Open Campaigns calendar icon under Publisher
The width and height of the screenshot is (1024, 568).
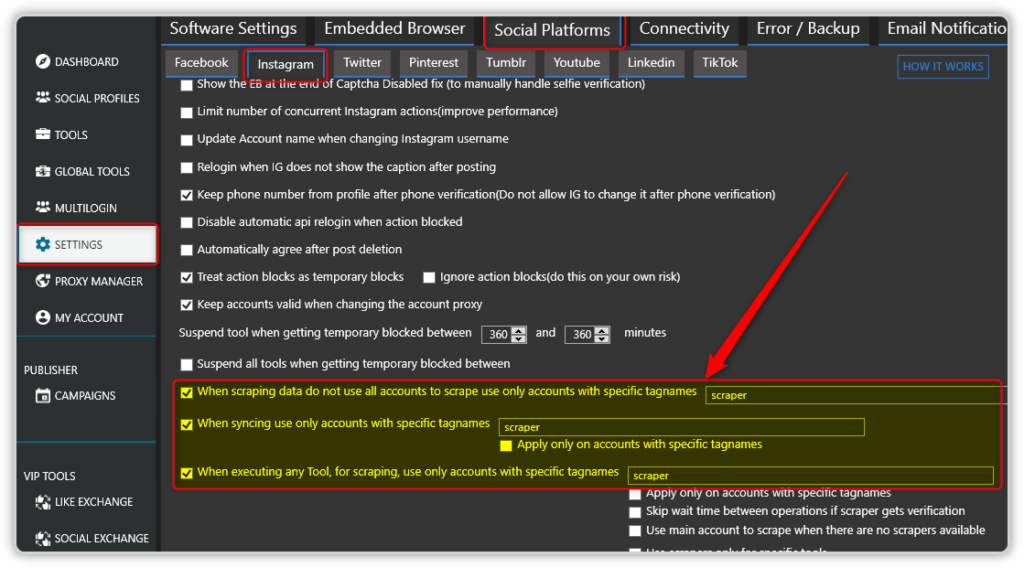pos(43,396)
